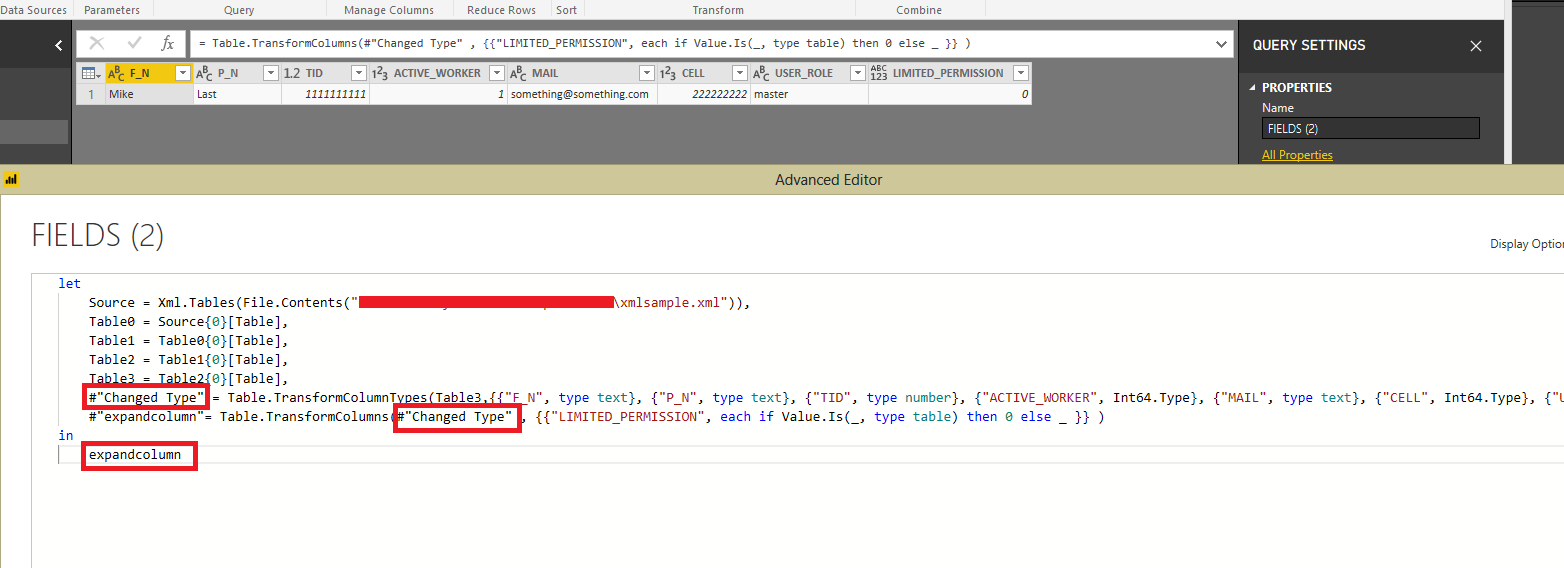This screenshot has height=568, width=1564.
Task: Select the LIMITED_PERMISSION value 0 cell
Action: (x=950, y=94)
